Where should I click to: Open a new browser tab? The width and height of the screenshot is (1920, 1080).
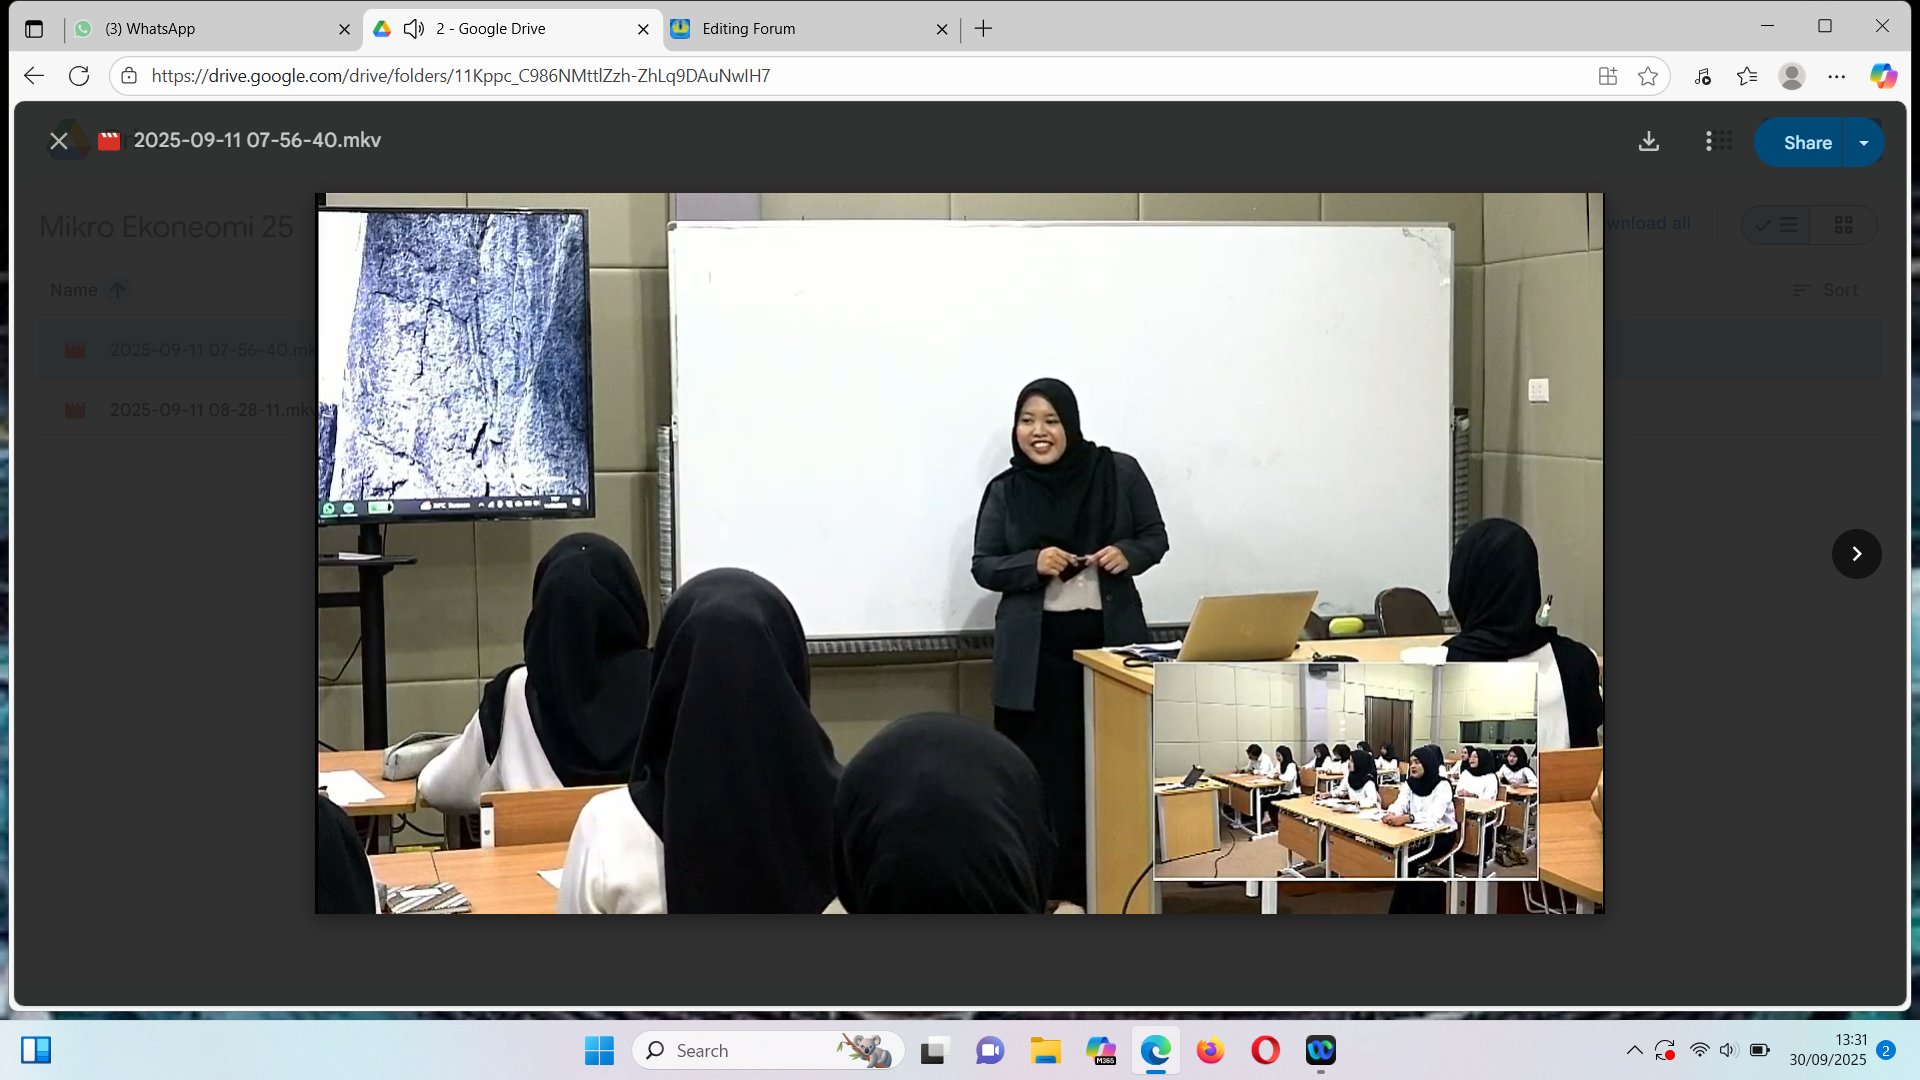click(983, 29)
